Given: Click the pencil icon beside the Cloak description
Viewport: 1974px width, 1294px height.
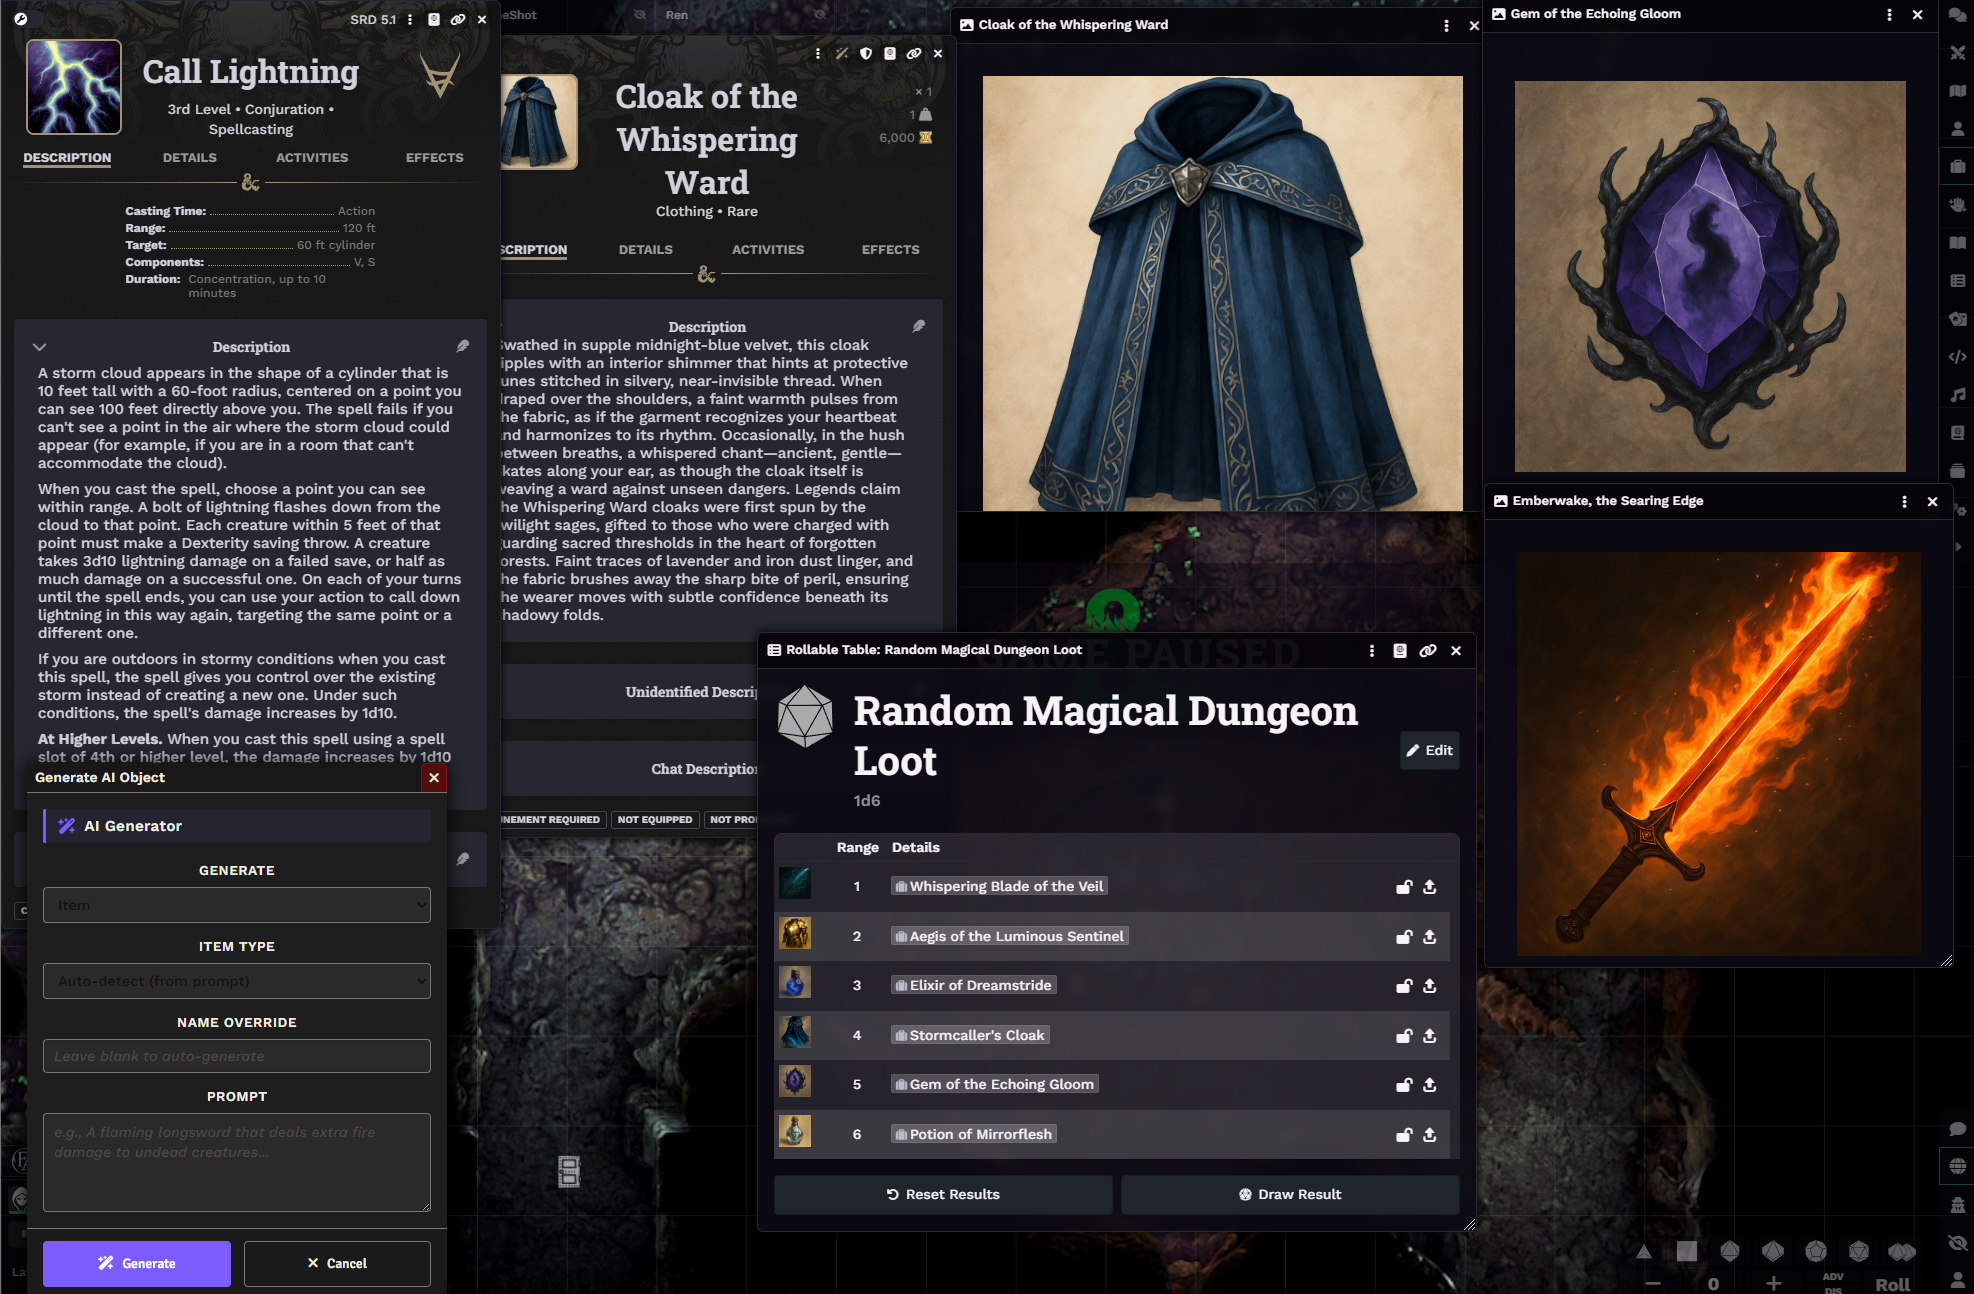Looking at the screenshot, I should (x=918, y=326).
